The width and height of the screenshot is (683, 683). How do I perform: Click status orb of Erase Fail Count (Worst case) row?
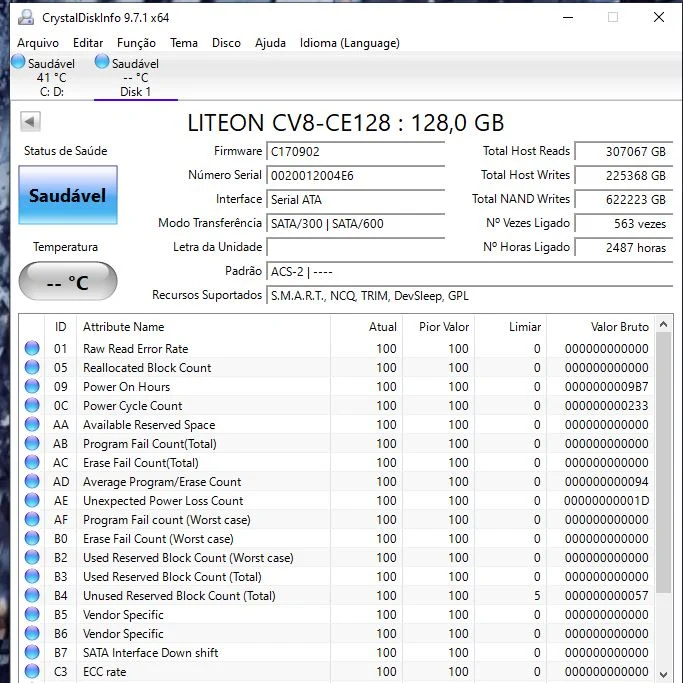click(32, 538)
